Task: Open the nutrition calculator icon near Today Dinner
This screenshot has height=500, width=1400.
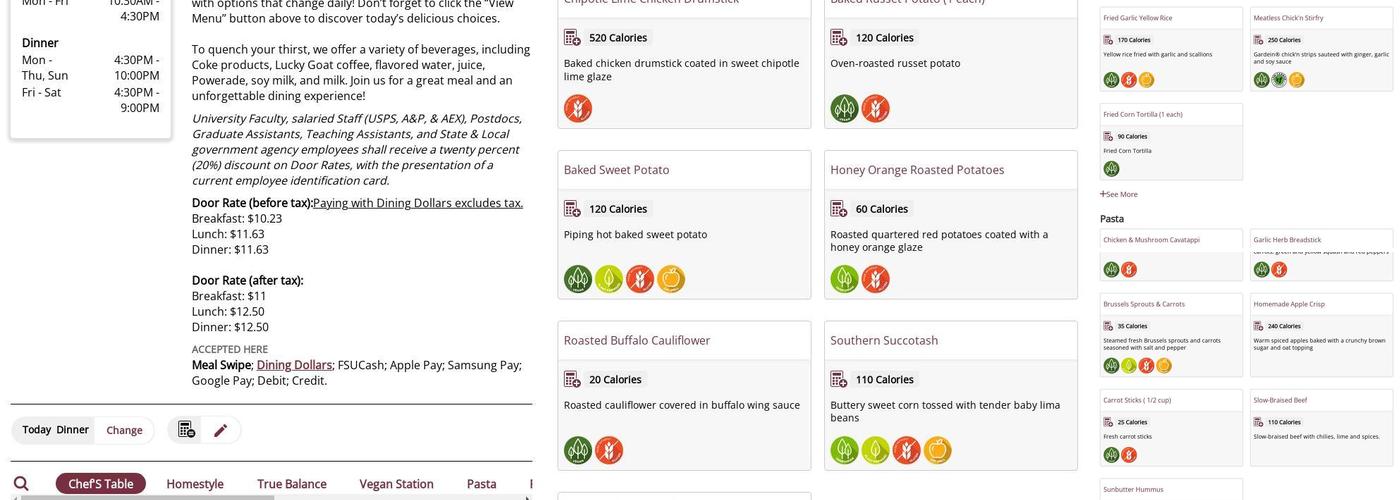Action: click(186, 430)
